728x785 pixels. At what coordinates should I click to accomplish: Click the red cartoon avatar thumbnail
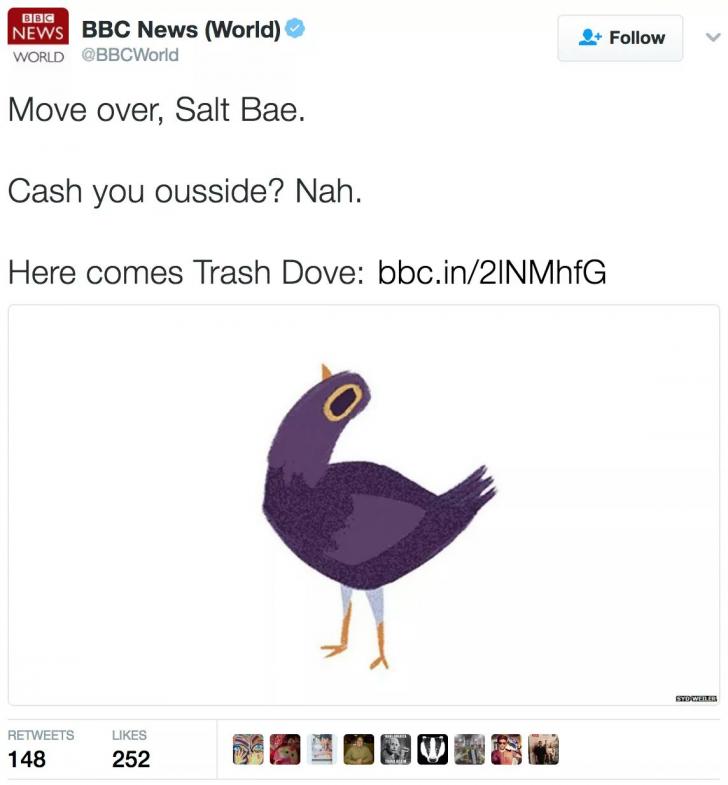(x=285, y=749)
